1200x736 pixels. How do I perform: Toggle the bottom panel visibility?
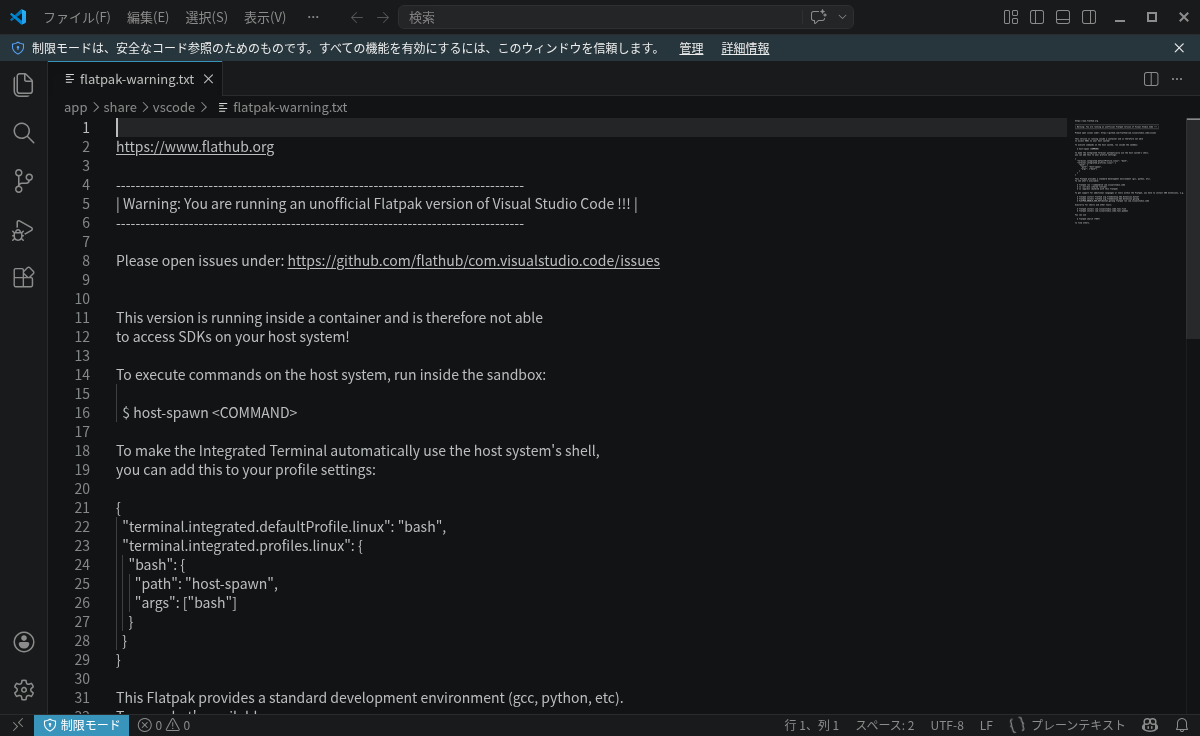coord(1063,17)
